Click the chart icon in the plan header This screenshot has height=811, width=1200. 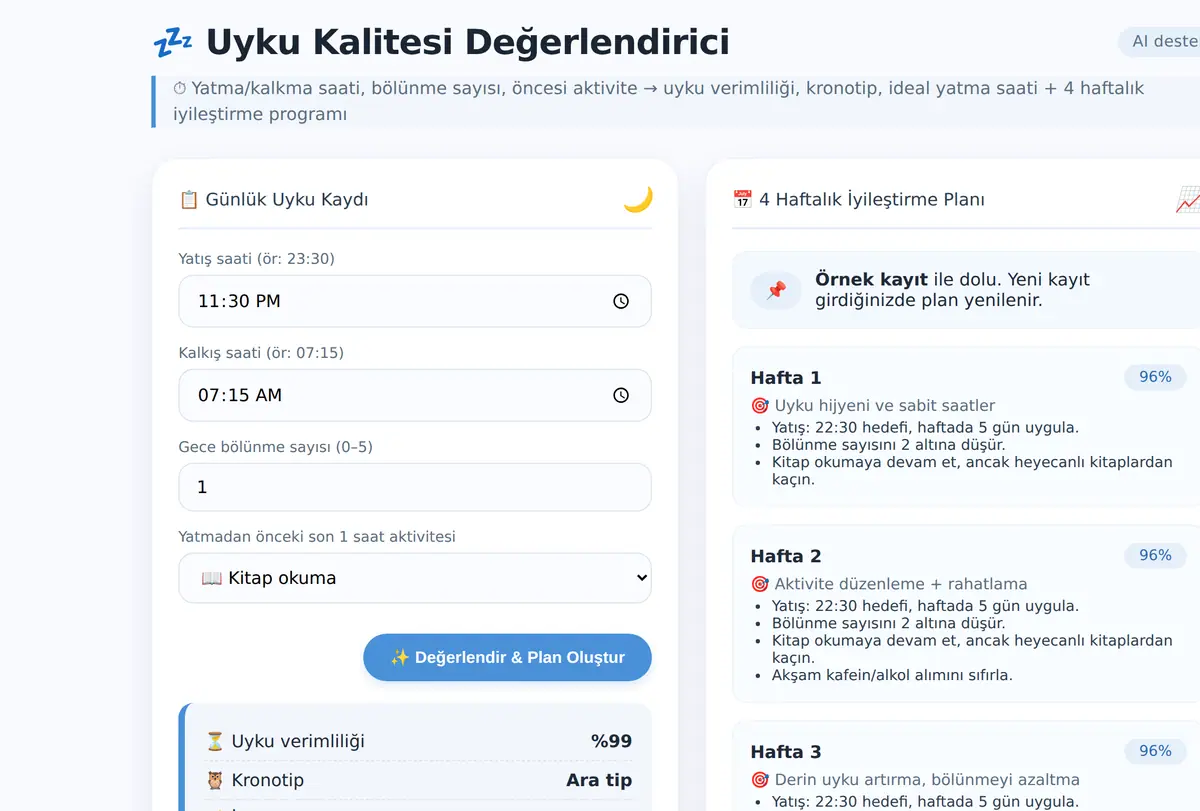(x=1188, y=199)
